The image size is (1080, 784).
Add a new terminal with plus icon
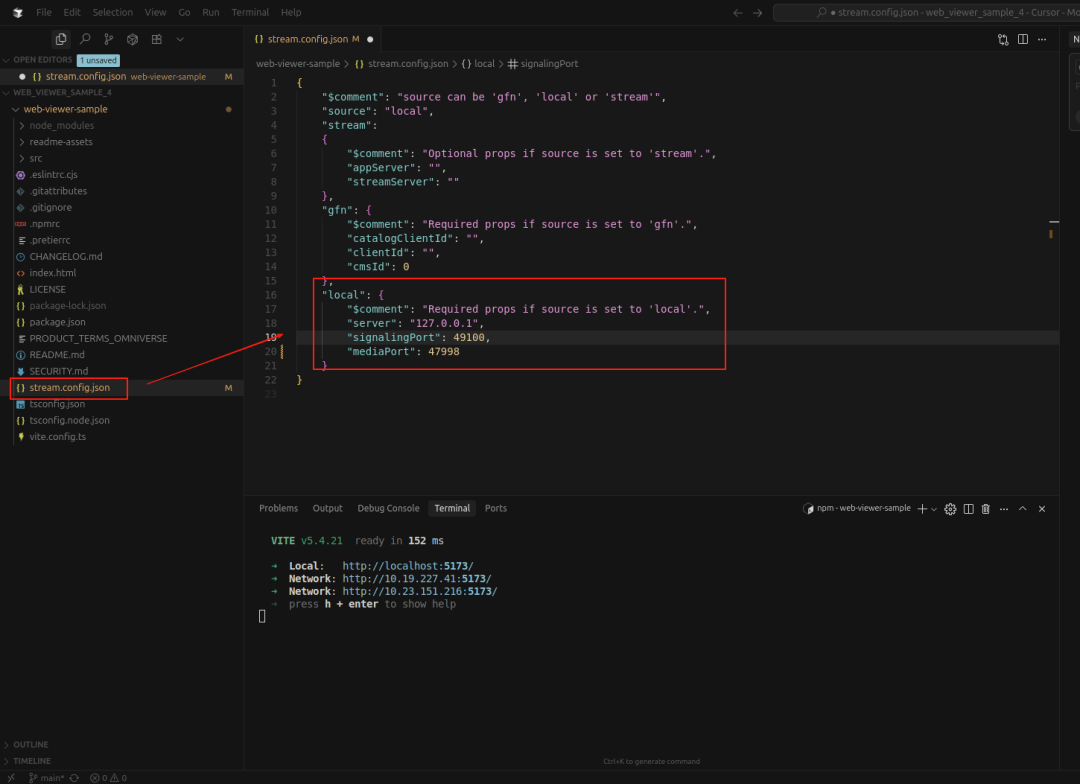(x=922, y=508)
